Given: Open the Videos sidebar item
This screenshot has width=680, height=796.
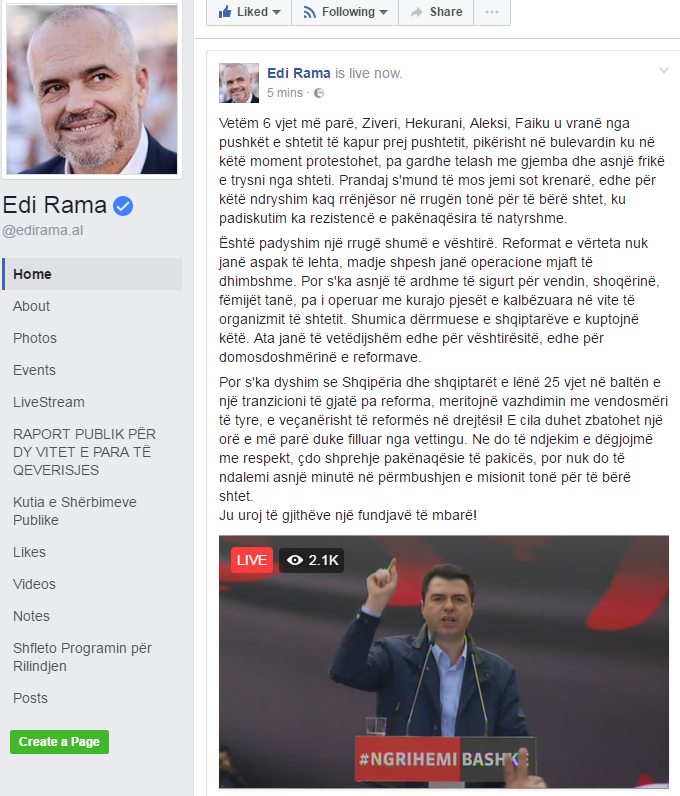Looking at the screenshot, I should 34,584.
